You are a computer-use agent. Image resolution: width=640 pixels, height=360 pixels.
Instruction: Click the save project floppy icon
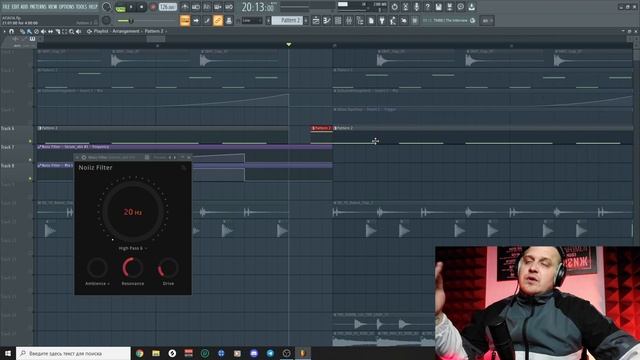438,7
